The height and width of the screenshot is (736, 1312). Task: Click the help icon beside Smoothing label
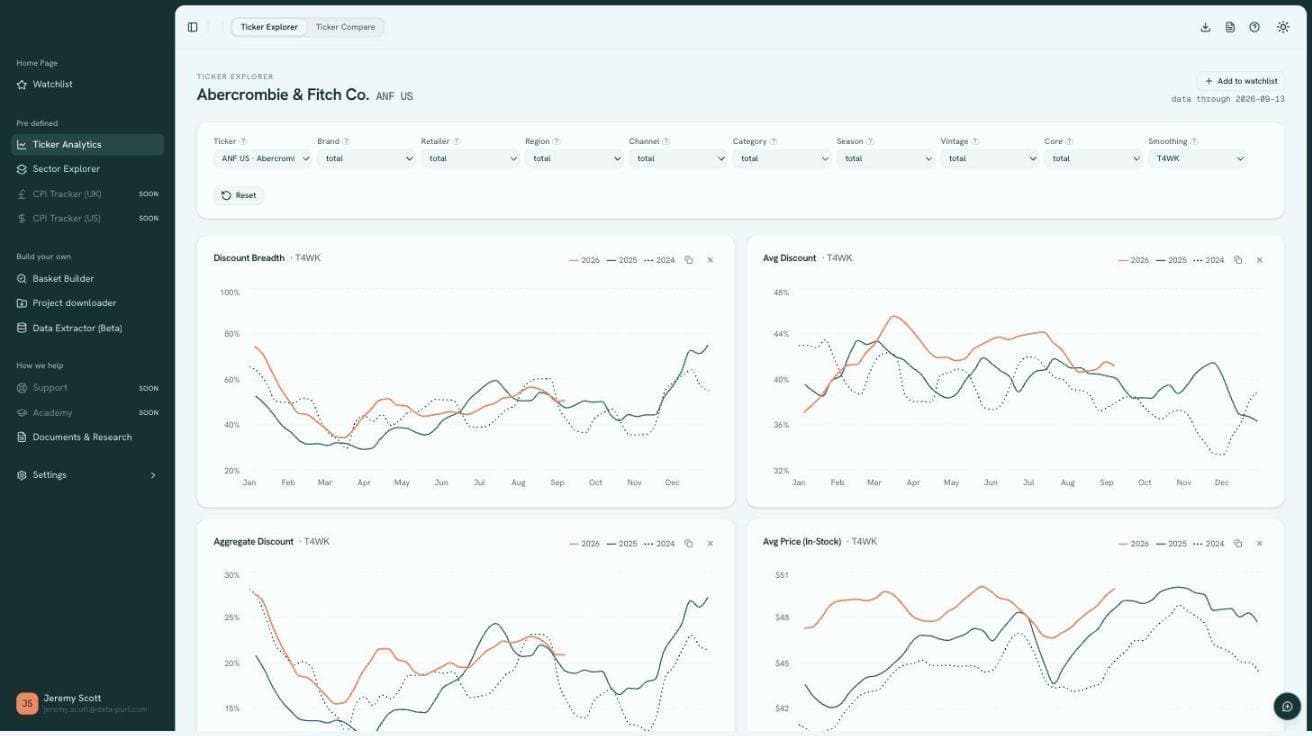coord(1194,142)
